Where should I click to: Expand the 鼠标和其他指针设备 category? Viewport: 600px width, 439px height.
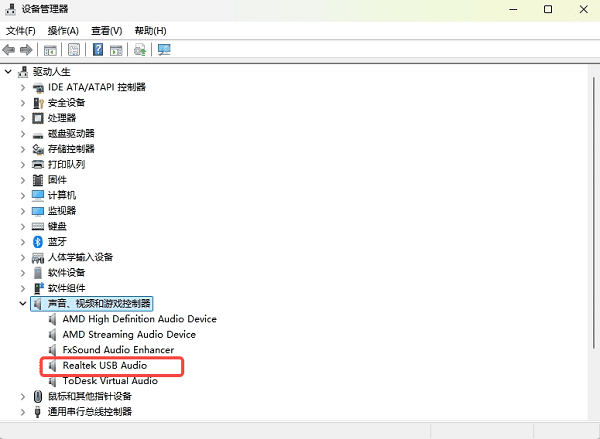[23, 397]
